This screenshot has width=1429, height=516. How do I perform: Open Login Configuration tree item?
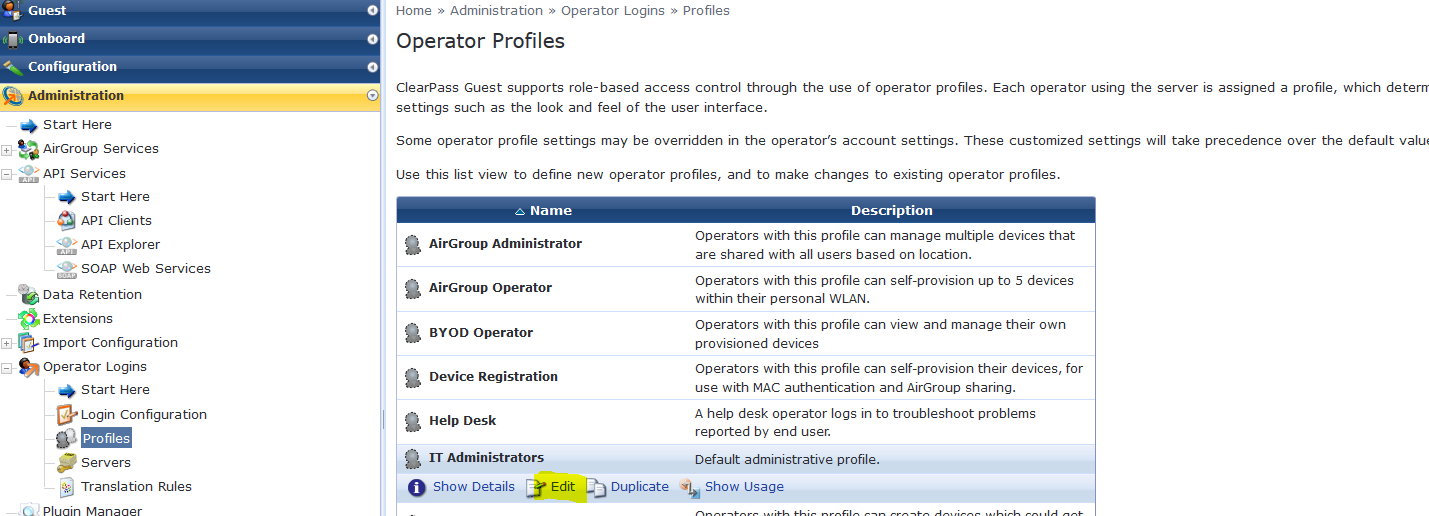point(144,414)
